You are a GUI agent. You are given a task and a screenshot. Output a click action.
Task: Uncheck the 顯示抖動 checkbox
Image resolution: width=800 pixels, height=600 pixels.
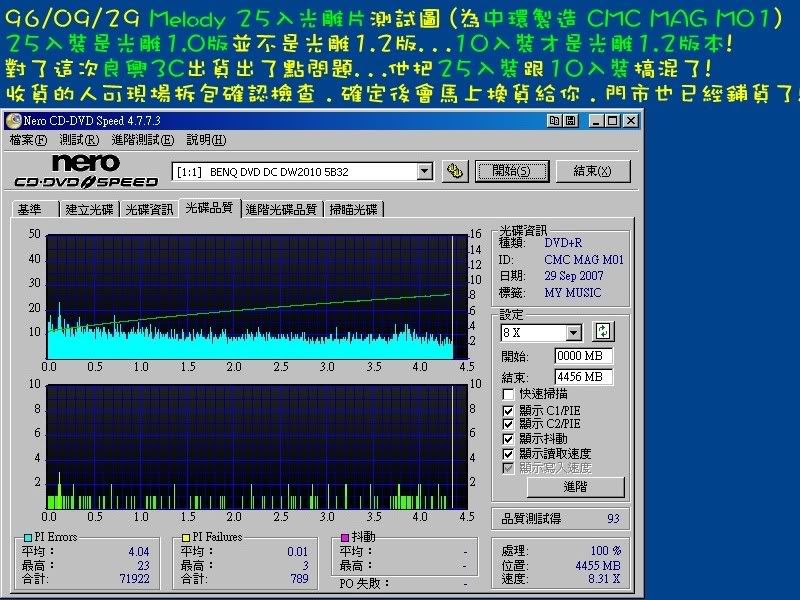pyautogui.click(x=508, y=439)
